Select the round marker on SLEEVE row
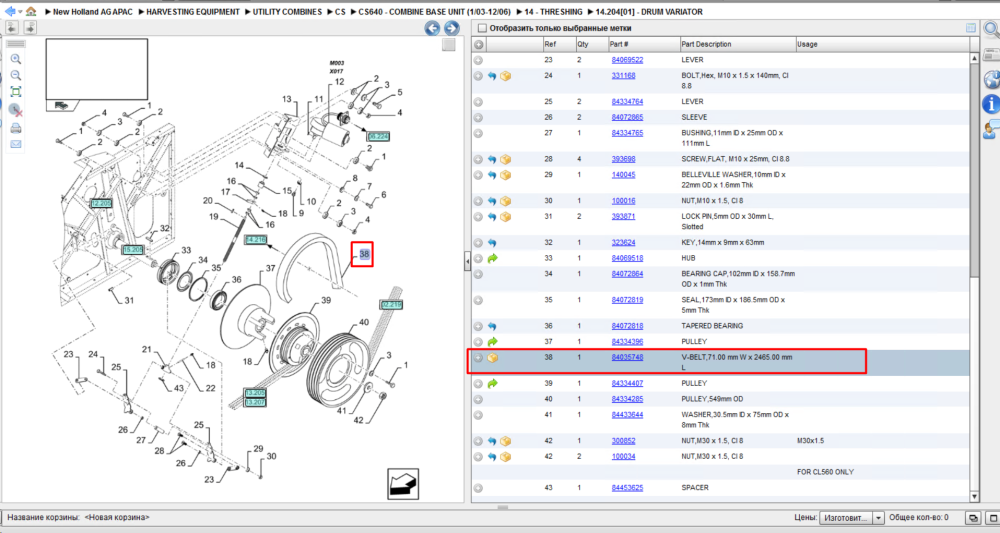The image size is (1000, 533). click(478, 117)
